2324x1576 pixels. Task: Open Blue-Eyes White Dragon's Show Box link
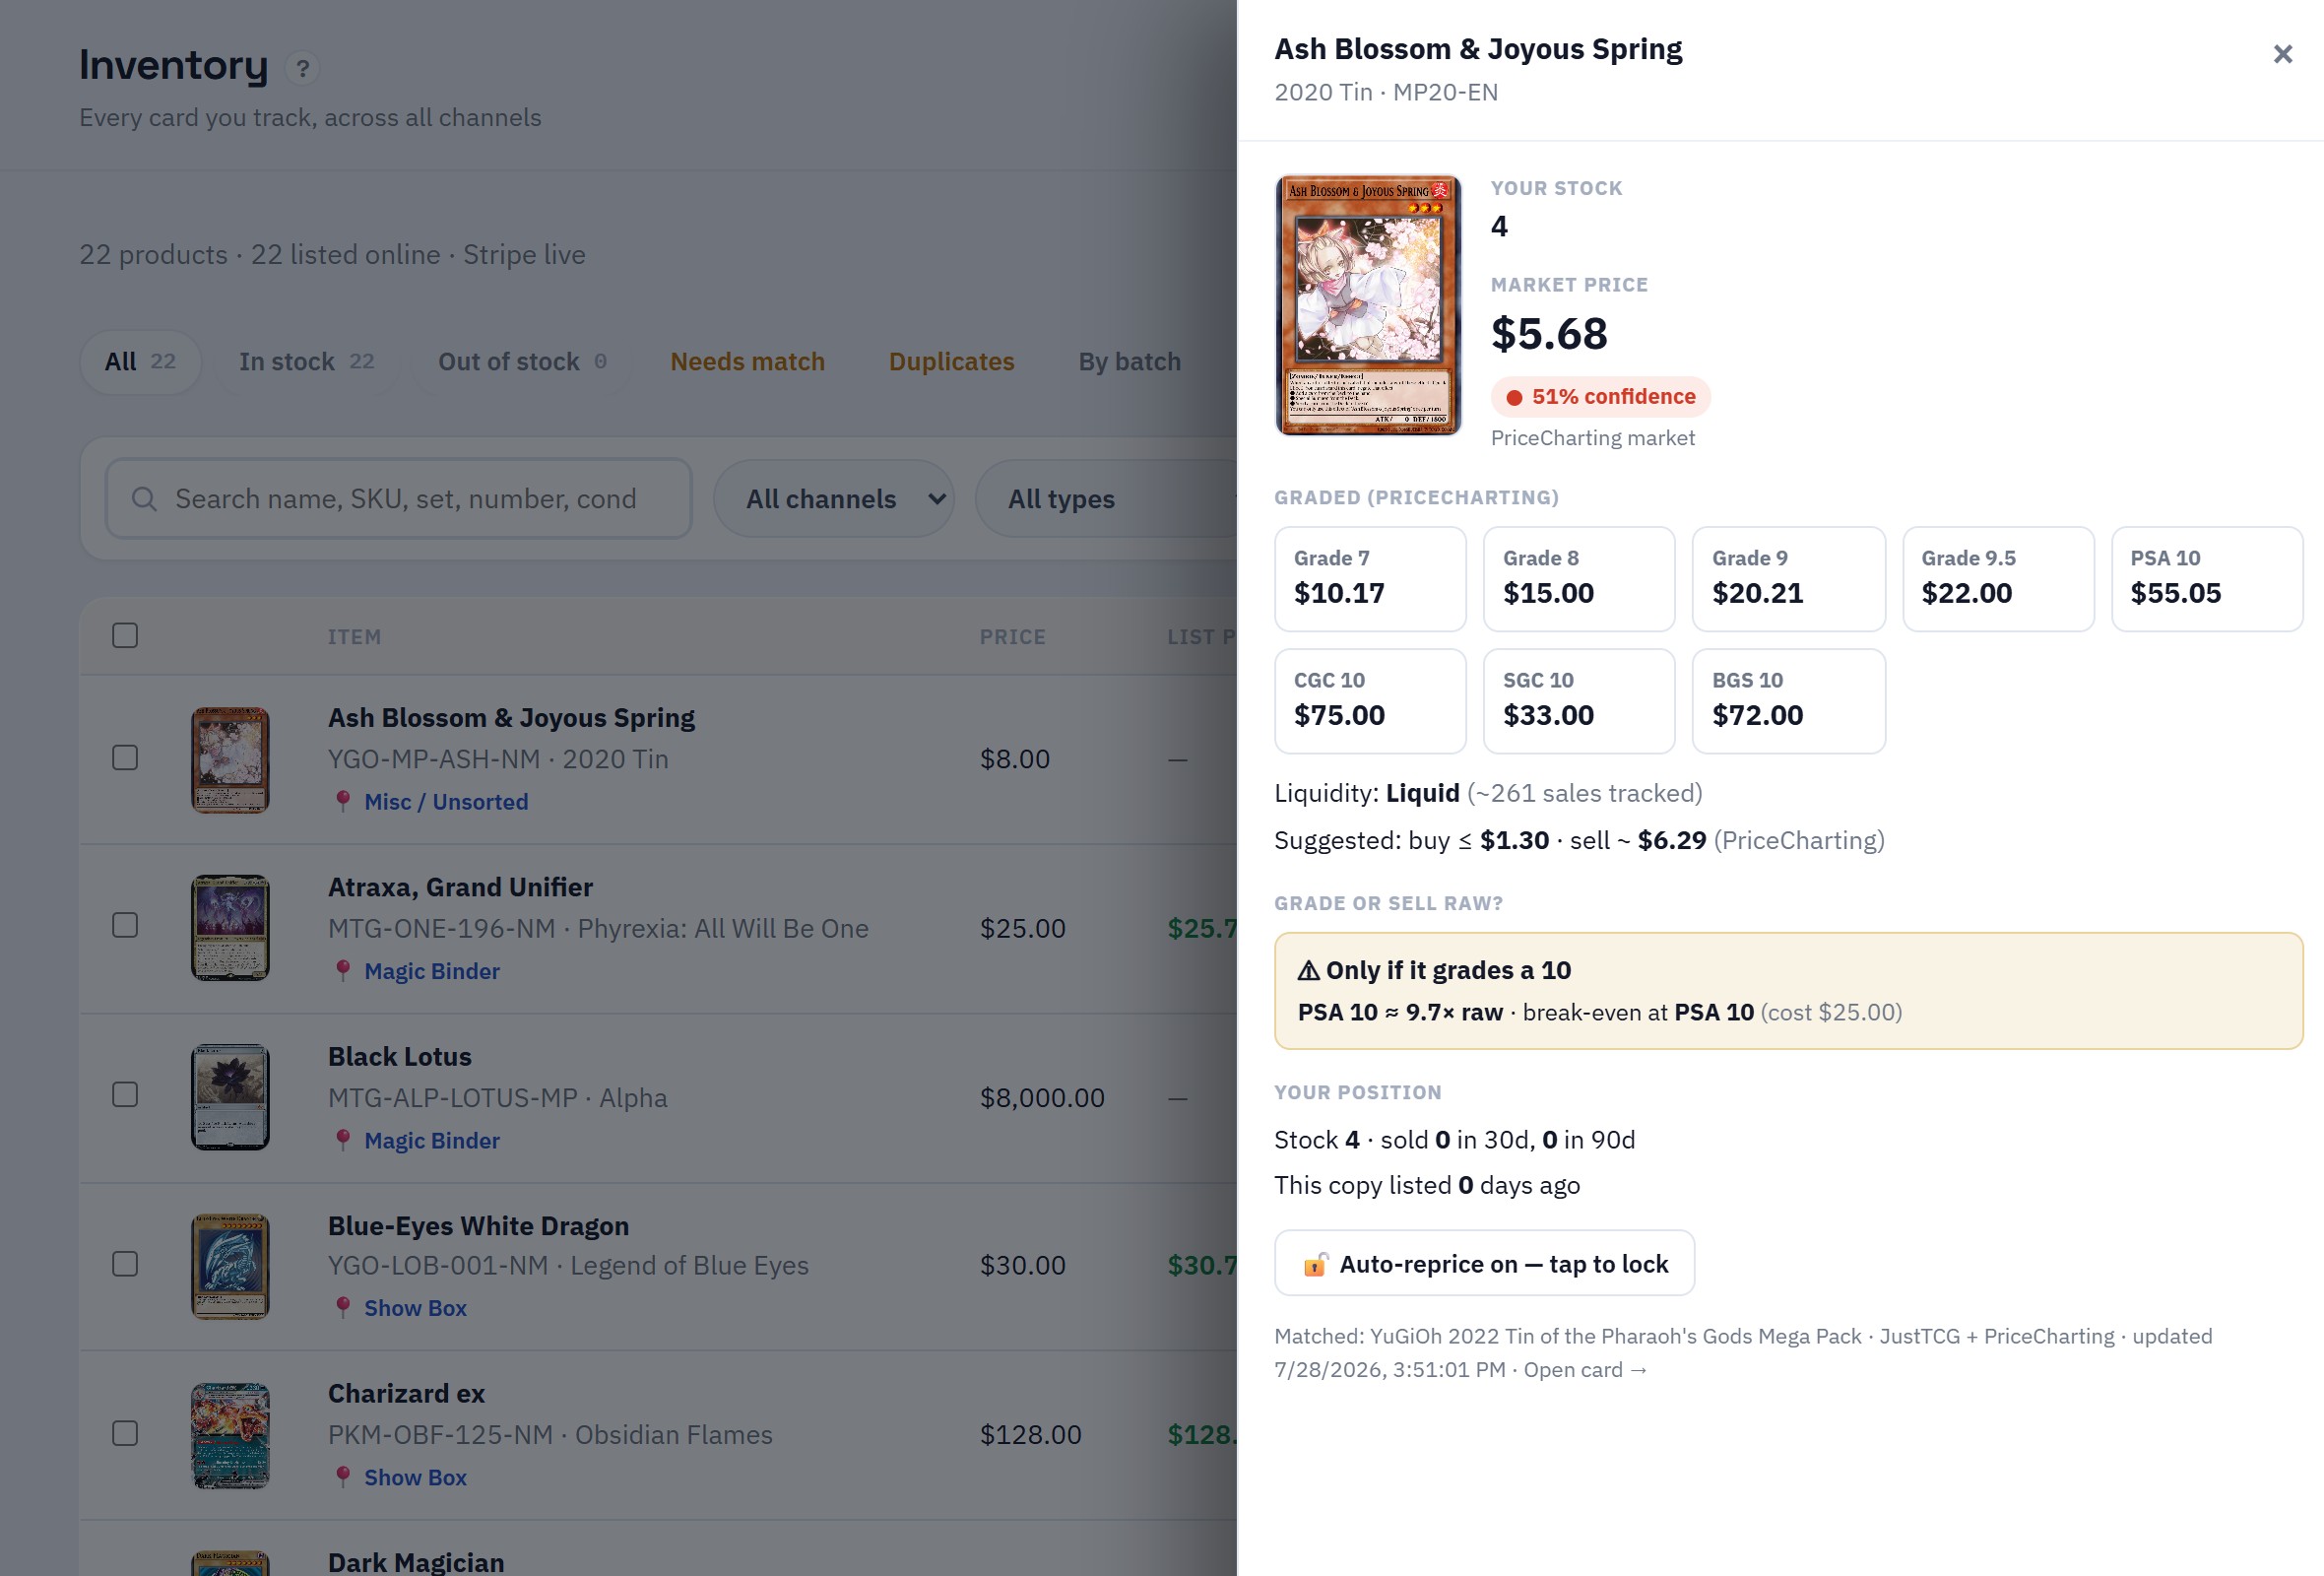[415, 1308]
